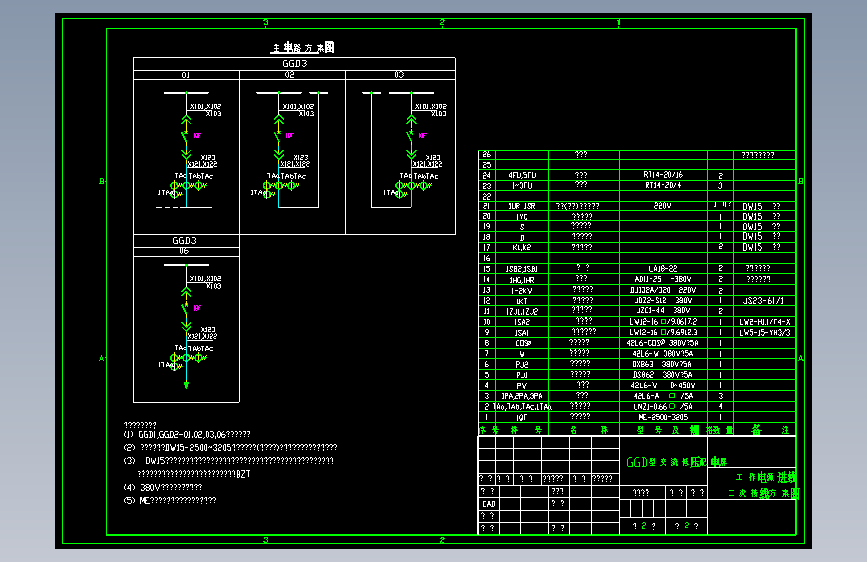
Task: Click the DS862 380V model cell
Action: (x=663, y=375)
